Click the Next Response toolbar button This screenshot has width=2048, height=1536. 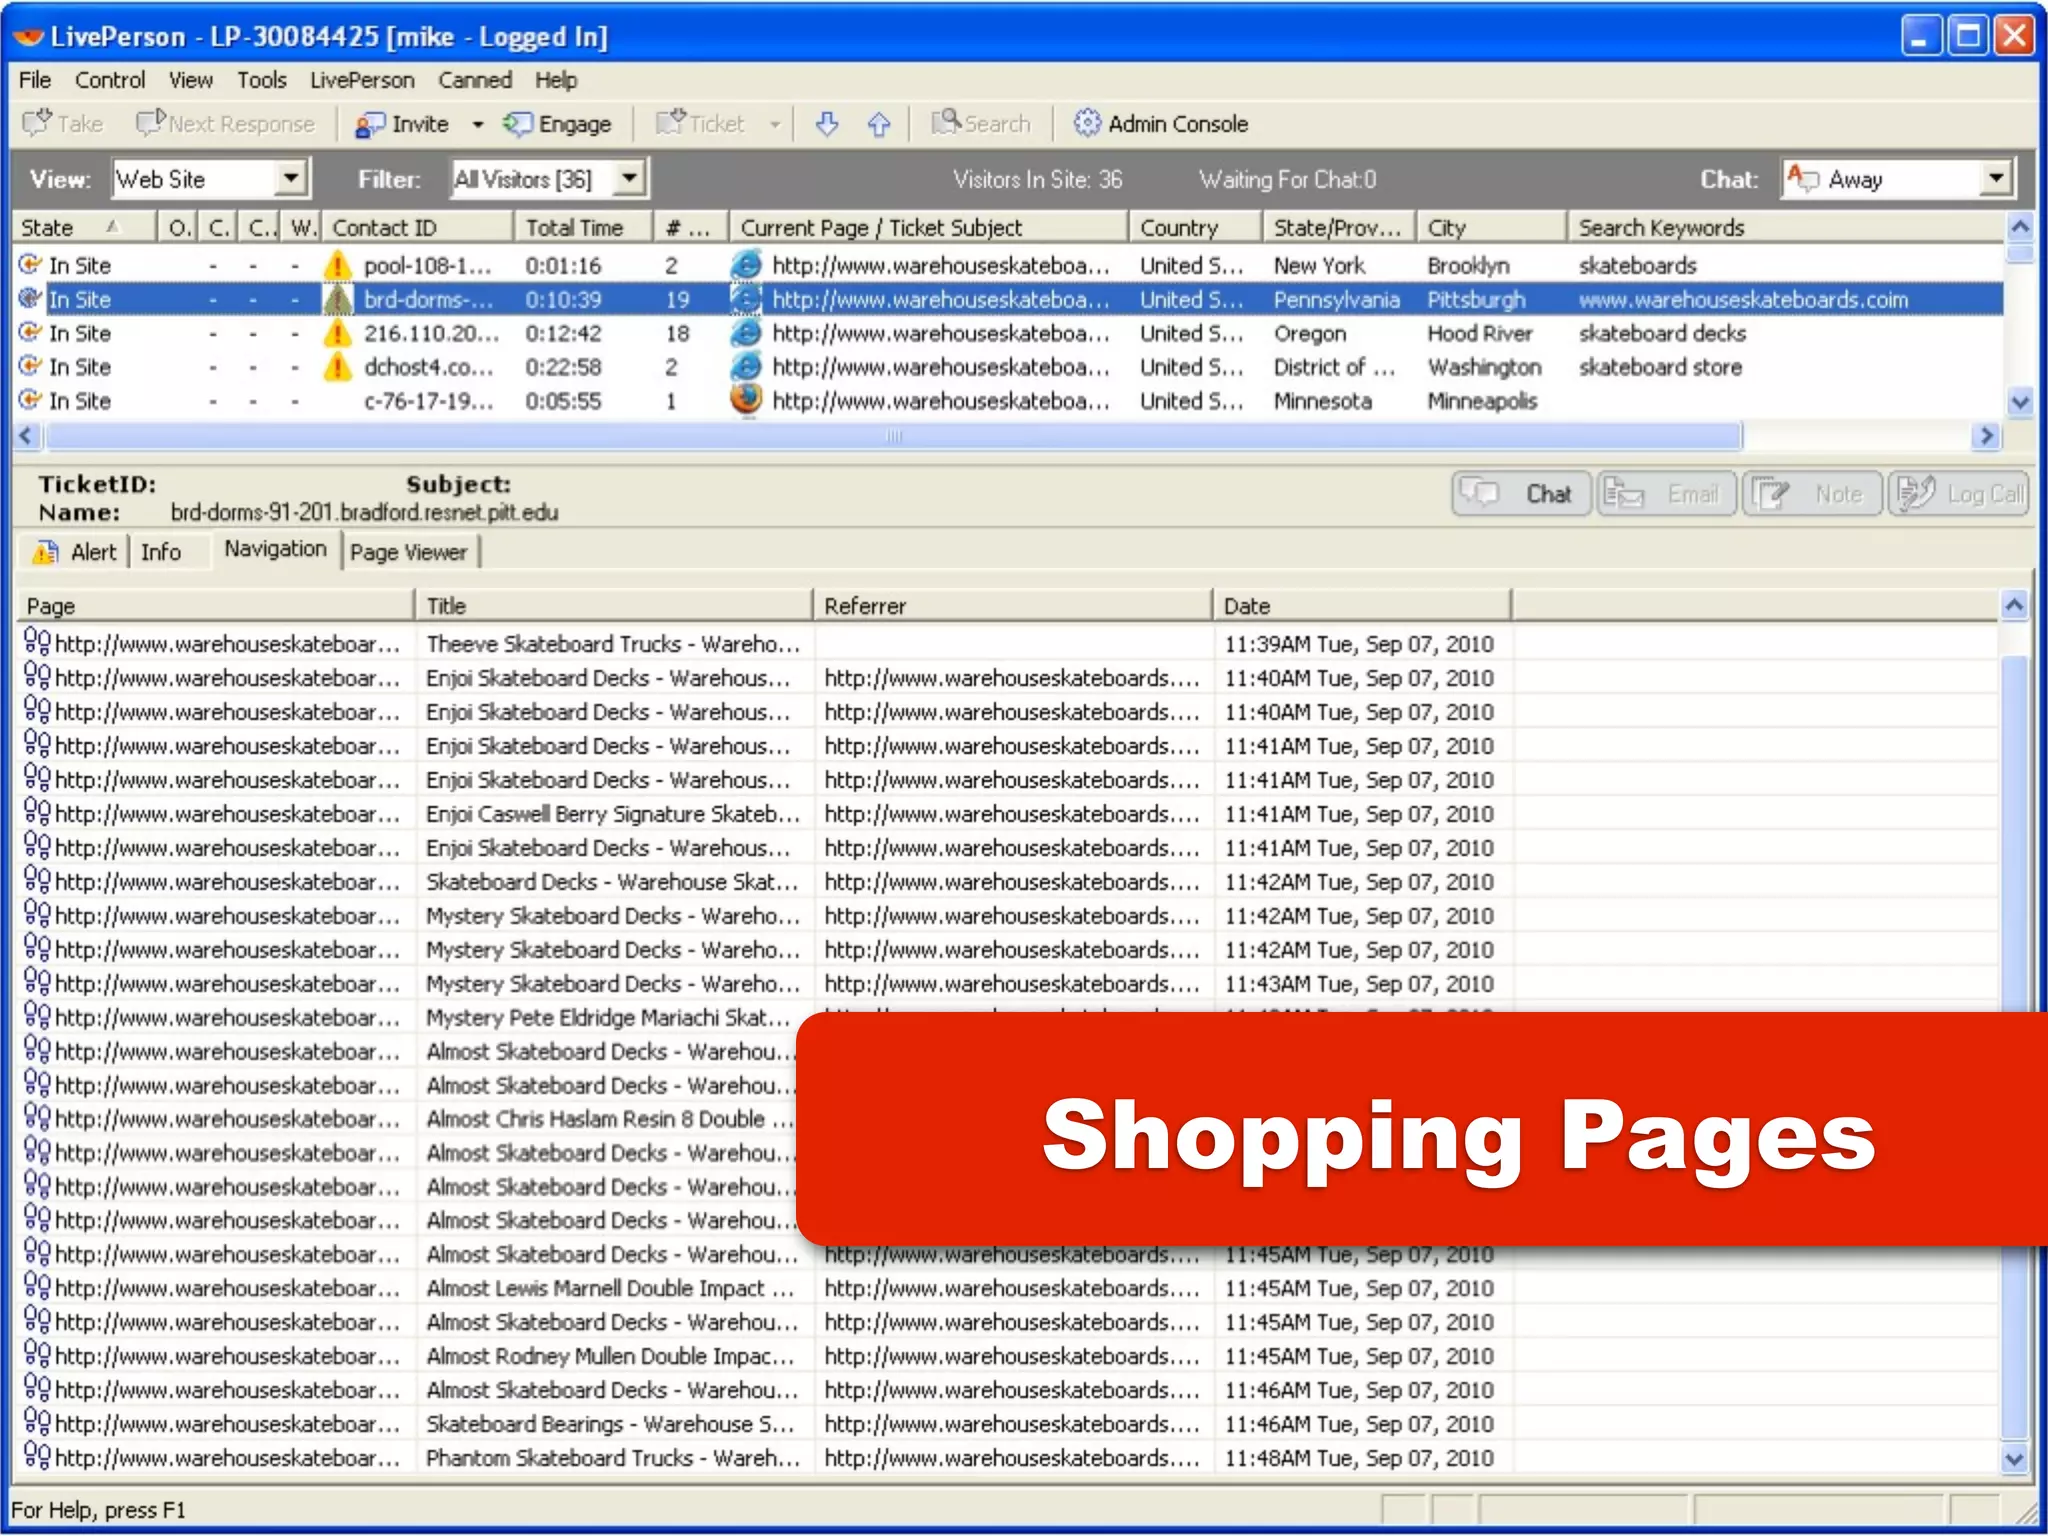[226, 123]
